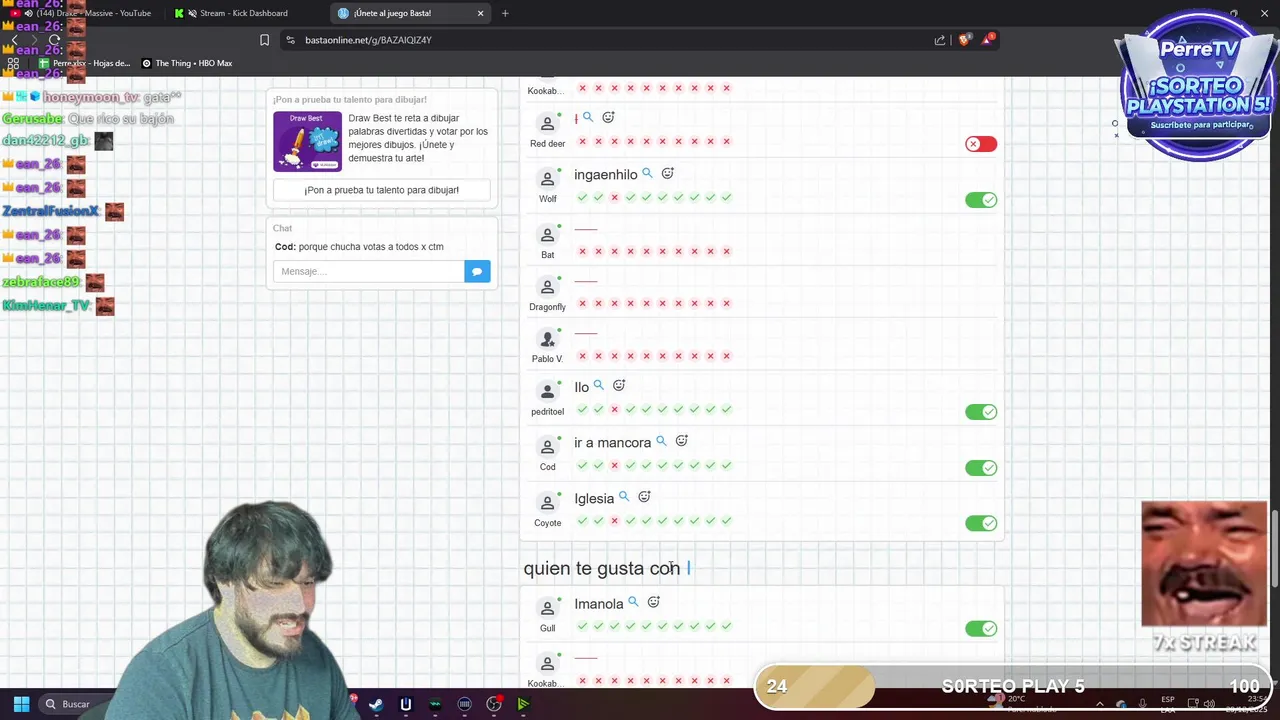The width and height of the screenshot is (1280, 720).
Task: Open the Wolf player avatar
Action: pos(547,179)
